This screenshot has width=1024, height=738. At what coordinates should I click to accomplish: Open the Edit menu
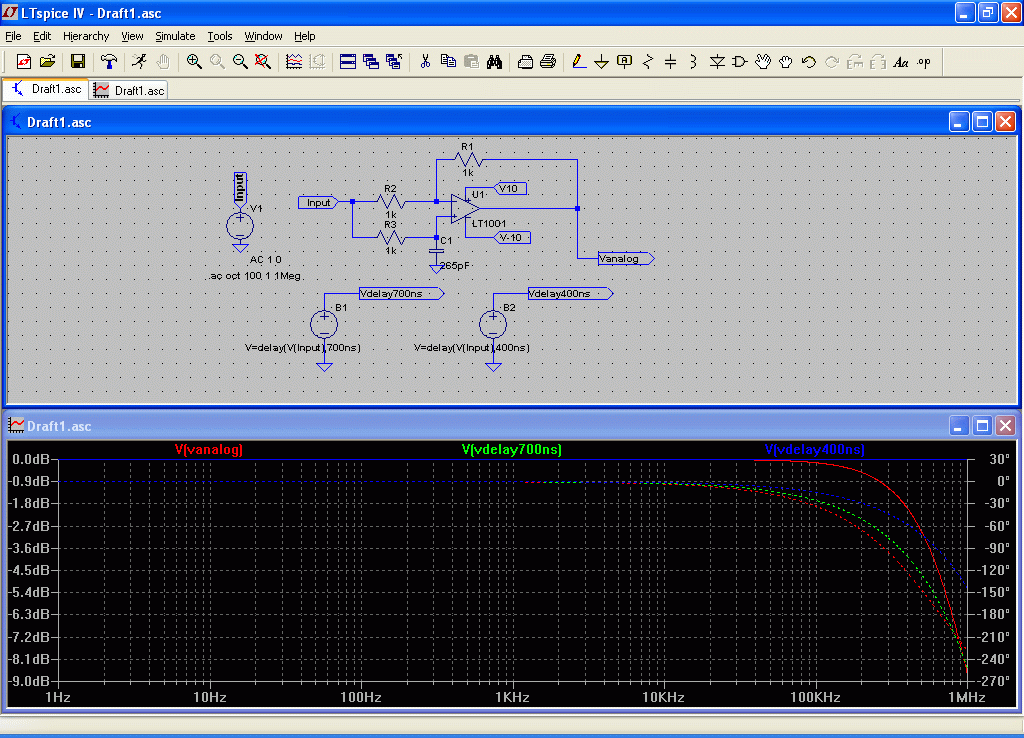click(42, 36)
